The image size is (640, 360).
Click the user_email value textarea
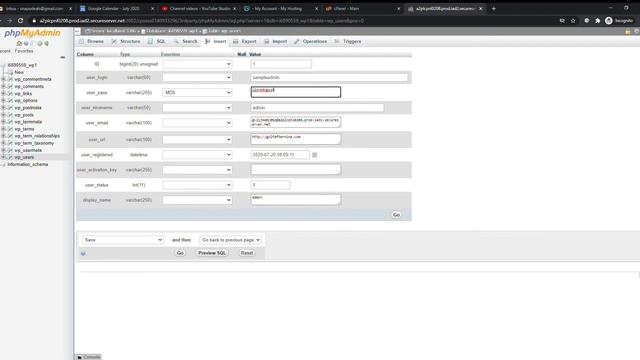click(x=296, y=122)
